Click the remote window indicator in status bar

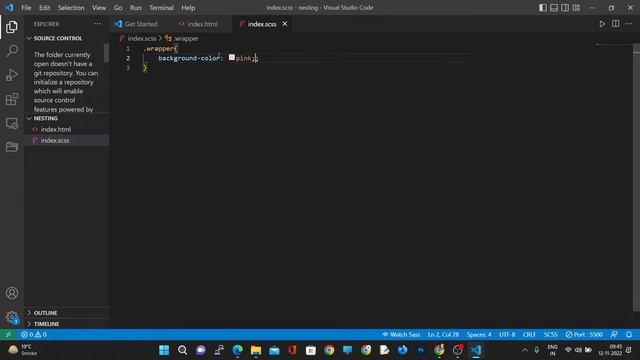tap(8, 334)
